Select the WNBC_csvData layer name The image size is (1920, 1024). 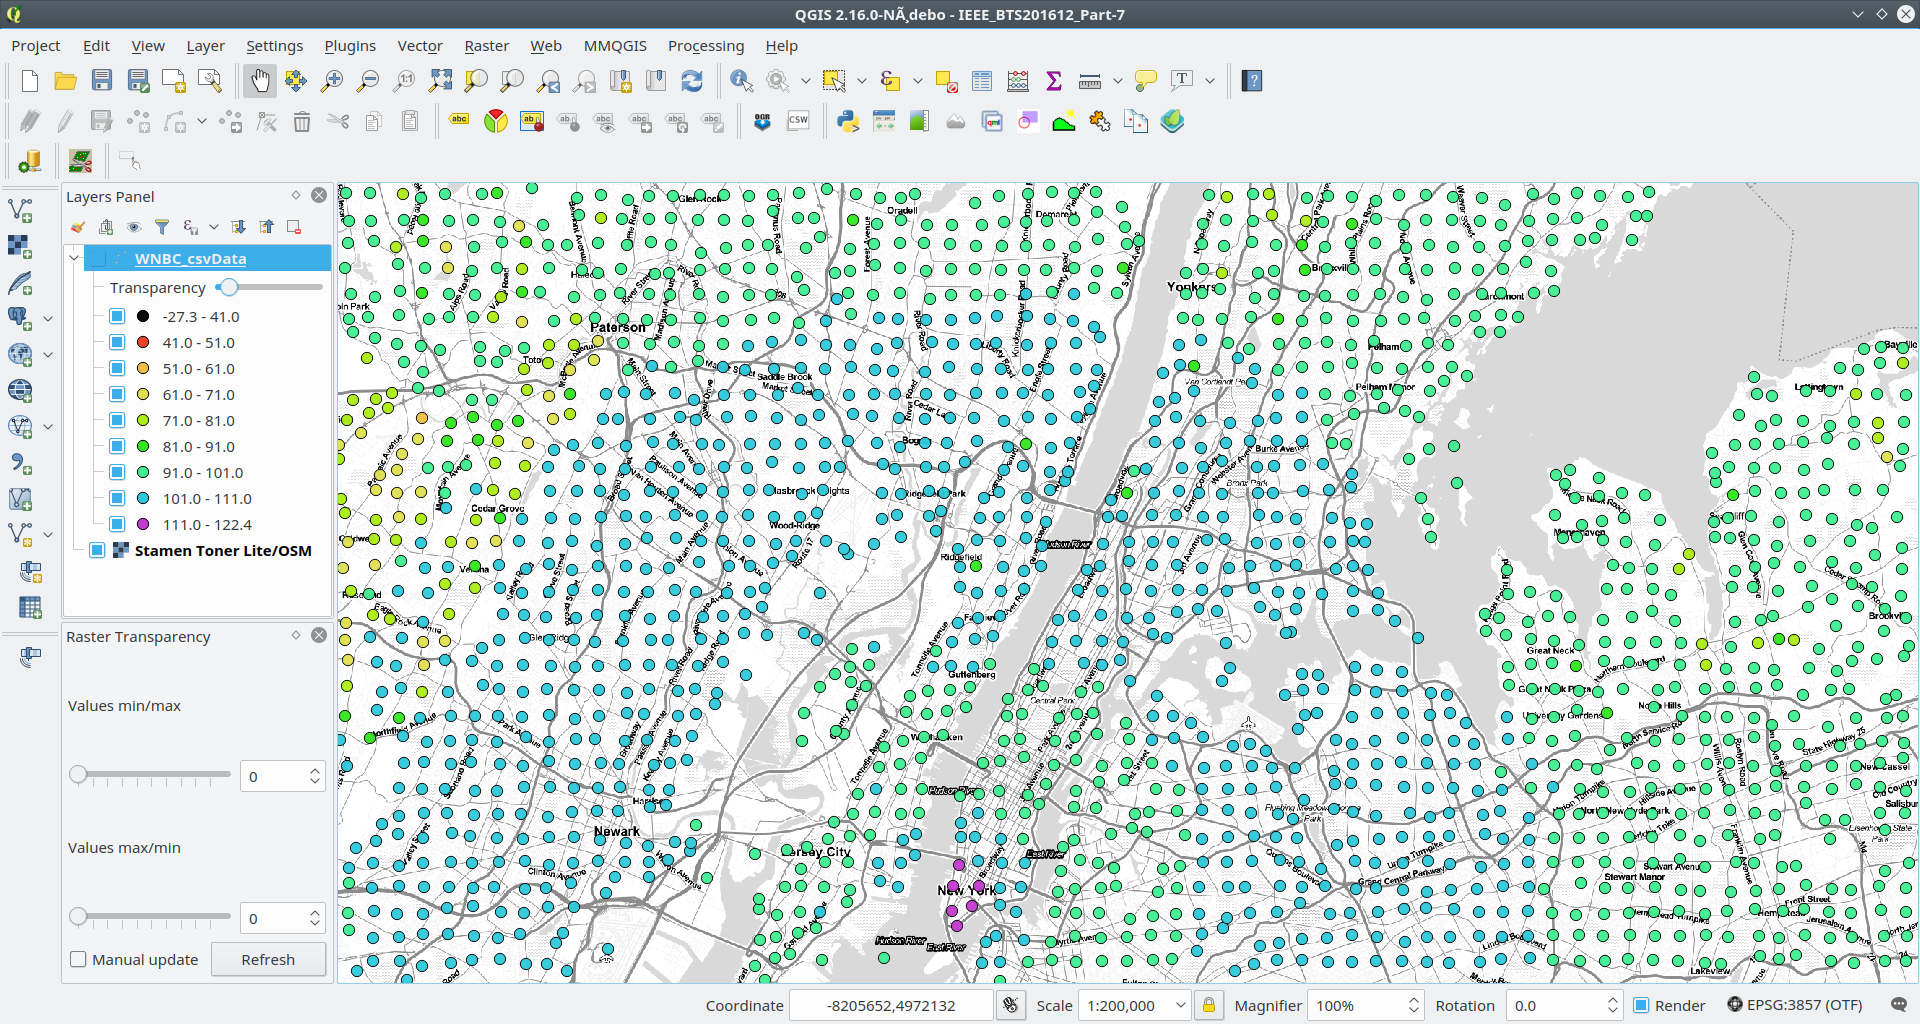coord(190,258)
